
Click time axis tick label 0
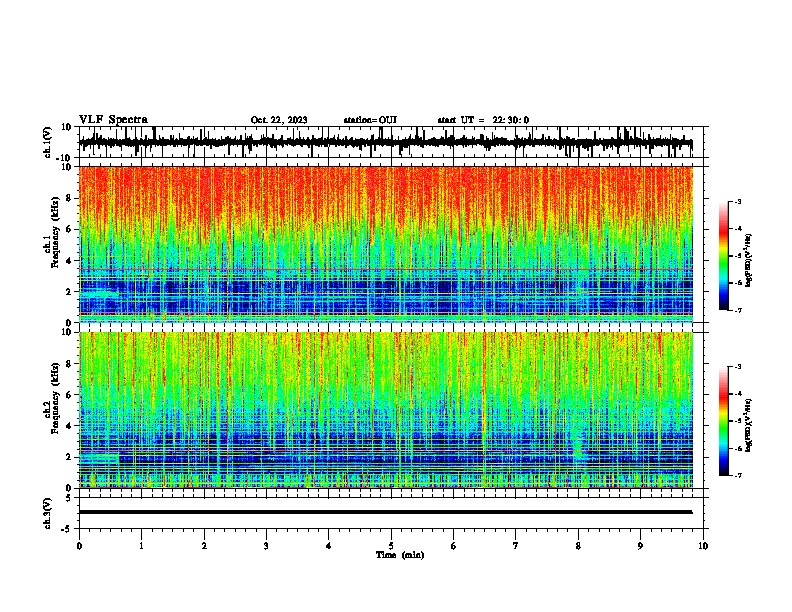click(x=79, y=546)
